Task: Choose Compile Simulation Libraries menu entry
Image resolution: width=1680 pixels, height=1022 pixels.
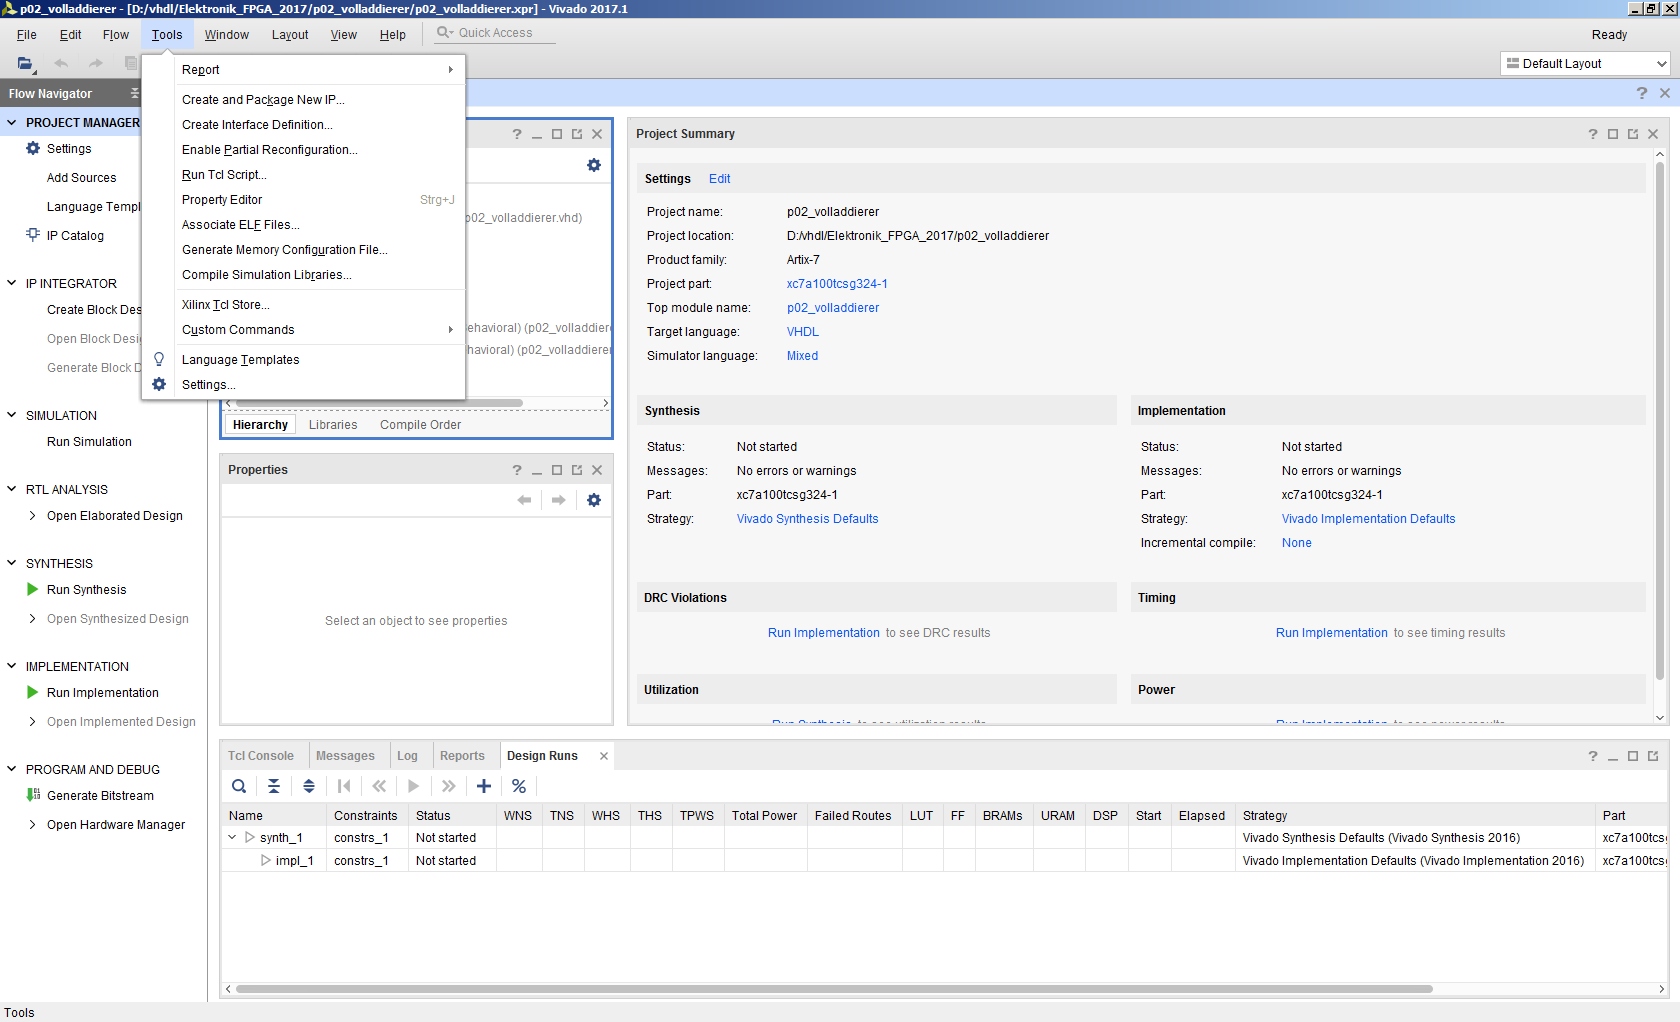Action: 304,275
